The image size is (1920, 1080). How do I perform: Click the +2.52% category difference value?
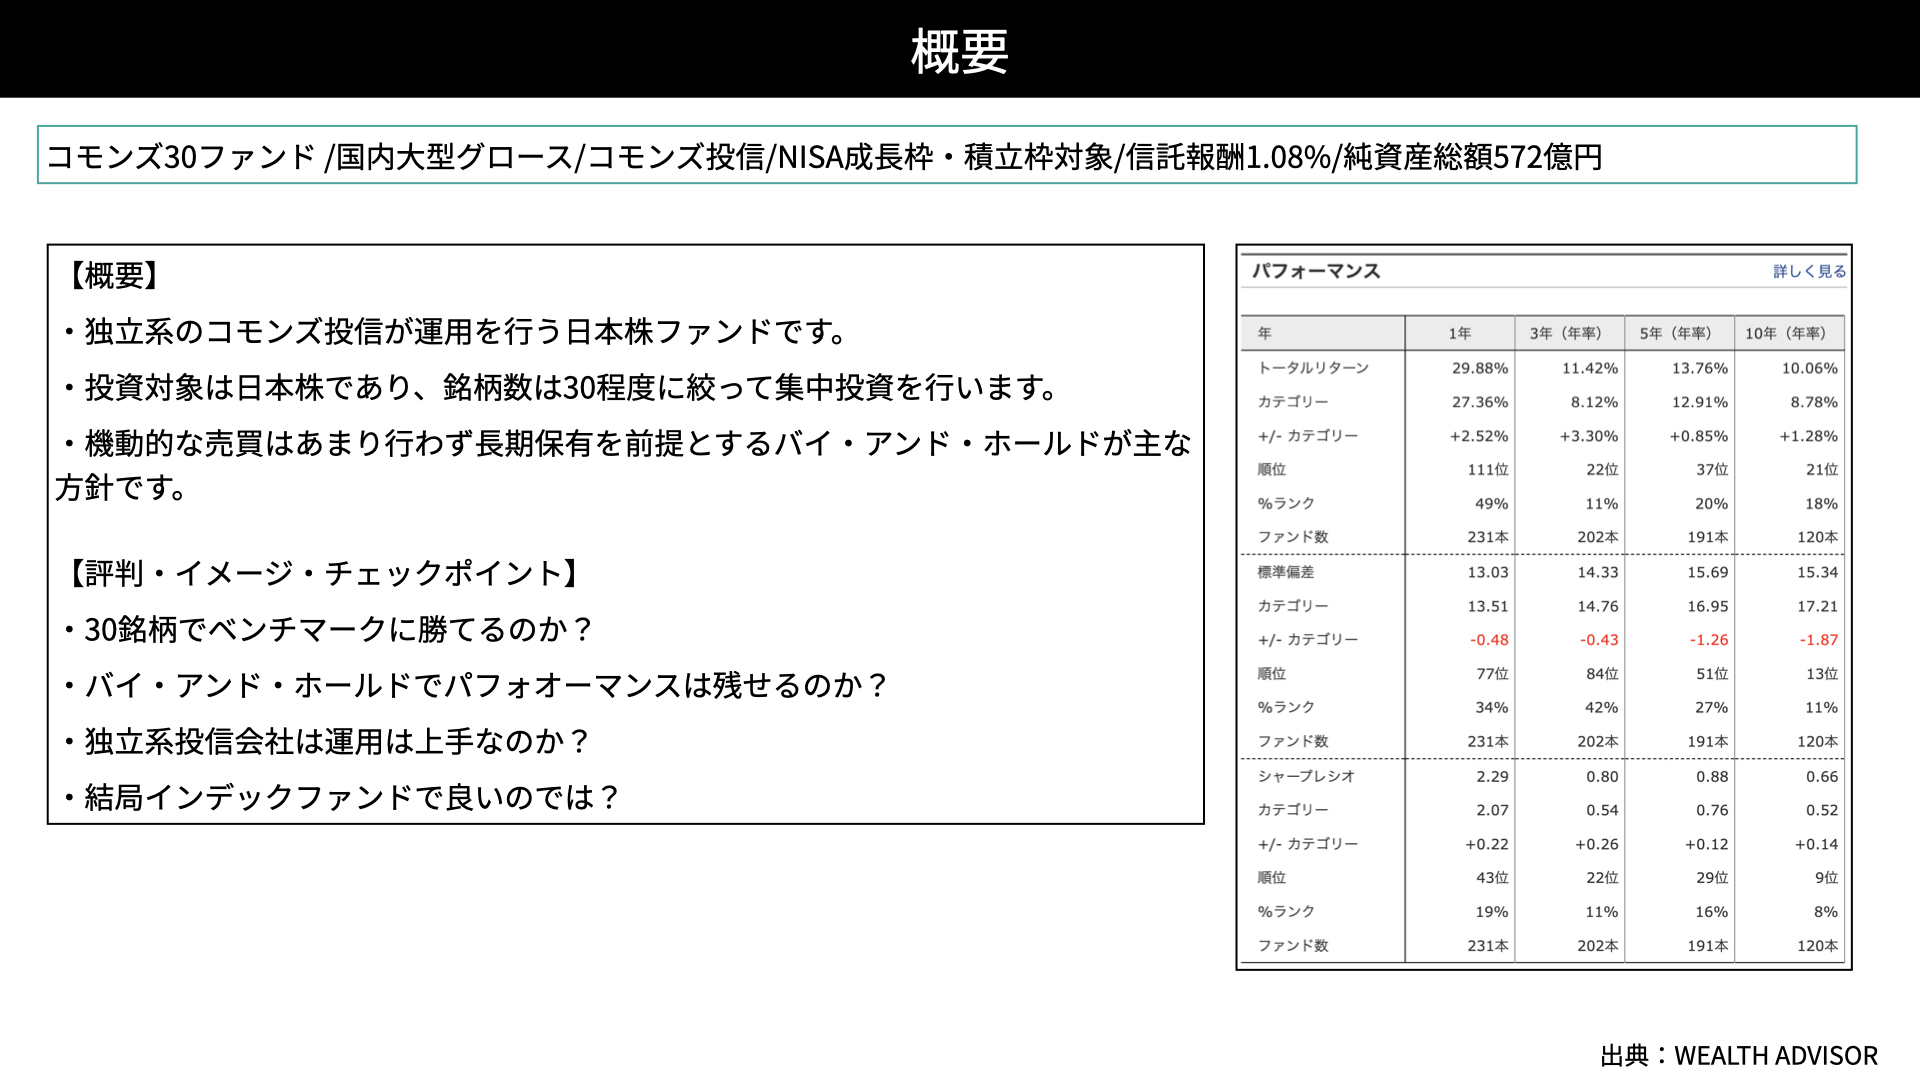(1479, 436)
